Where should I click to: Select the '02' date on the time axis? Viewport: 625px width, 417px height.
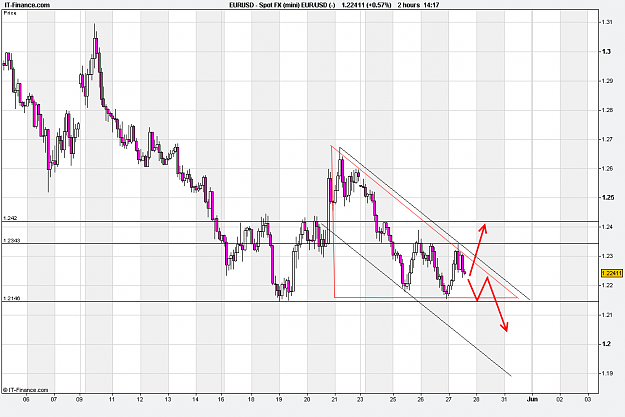pos(560,399)
